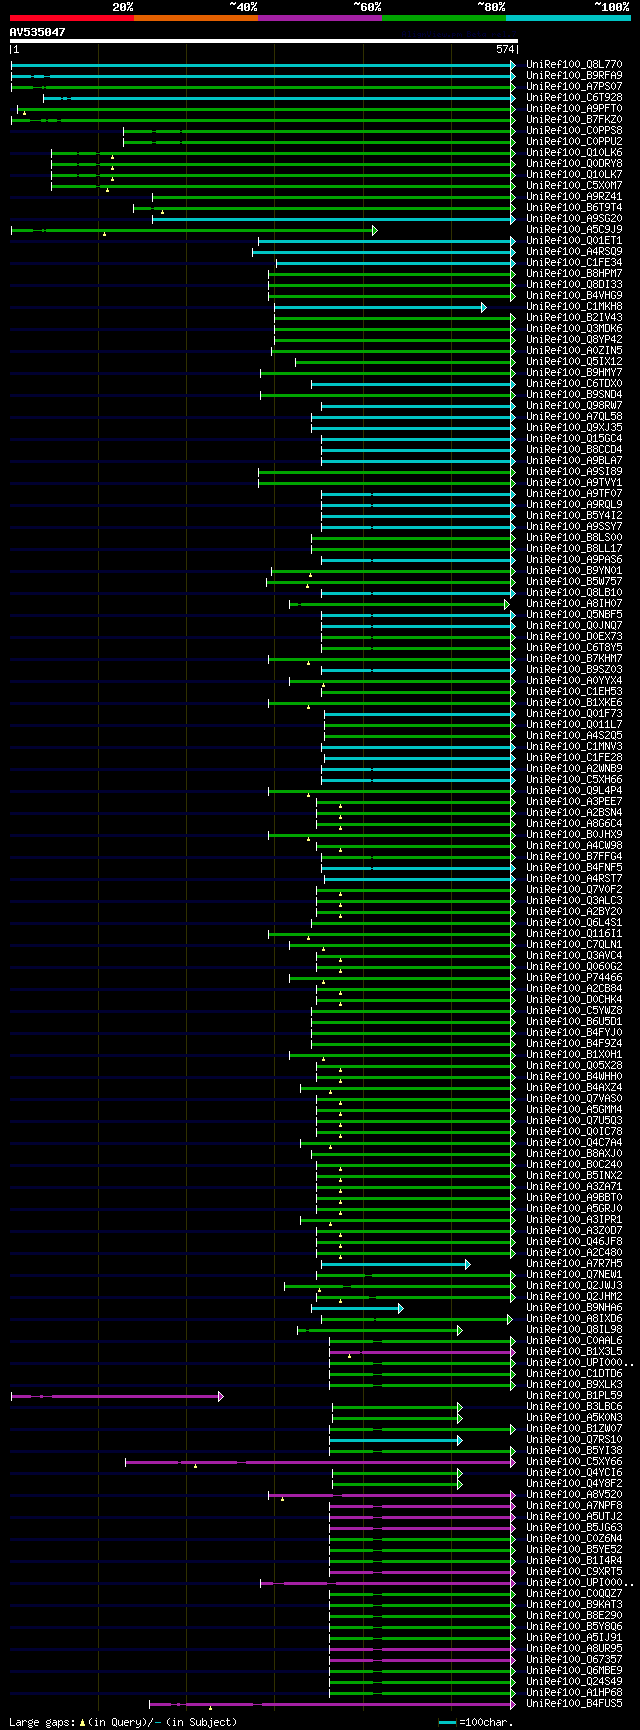Select the UniRef100_Q8IL98 label

574,1330
